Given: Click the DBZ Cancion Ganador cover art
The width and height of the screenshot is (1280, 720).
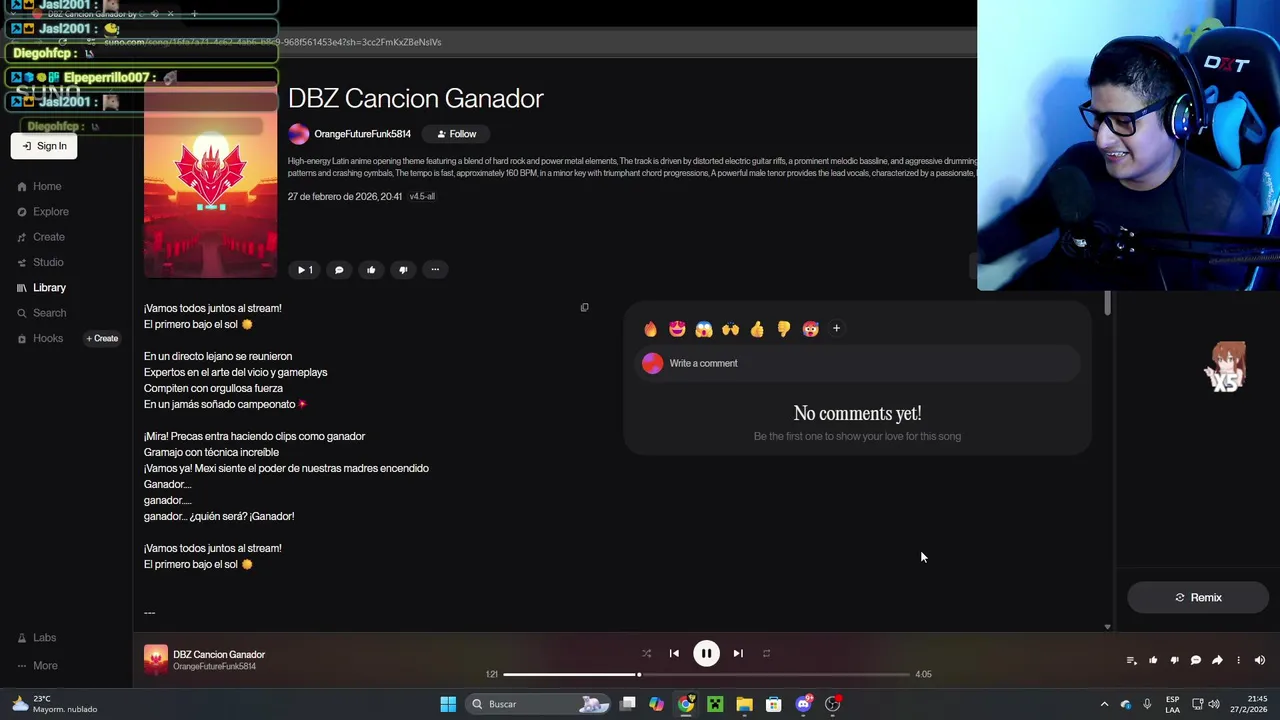Looking at the screenshot, I should (x=211, y=180).
